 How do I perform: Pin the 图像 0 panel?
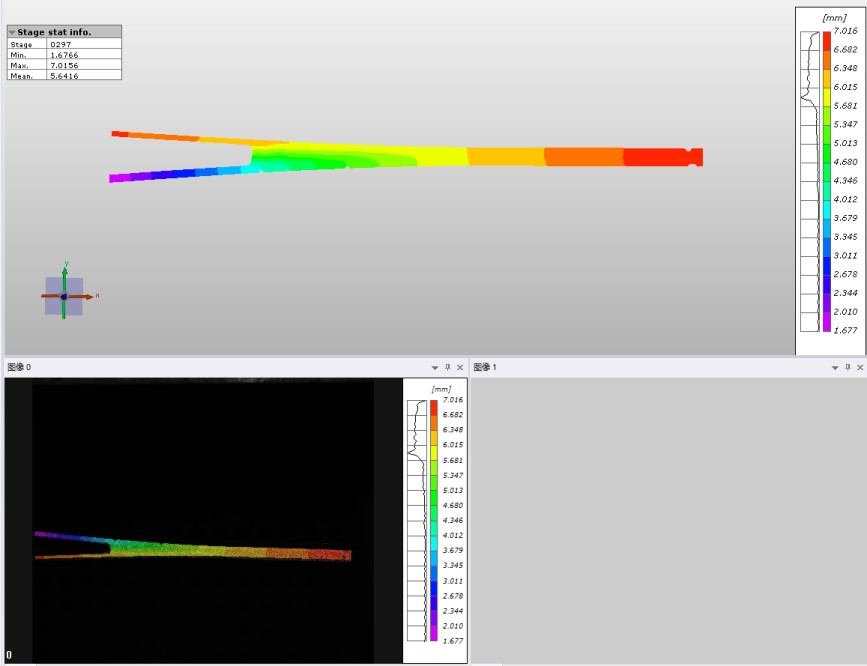coord(447,368)
